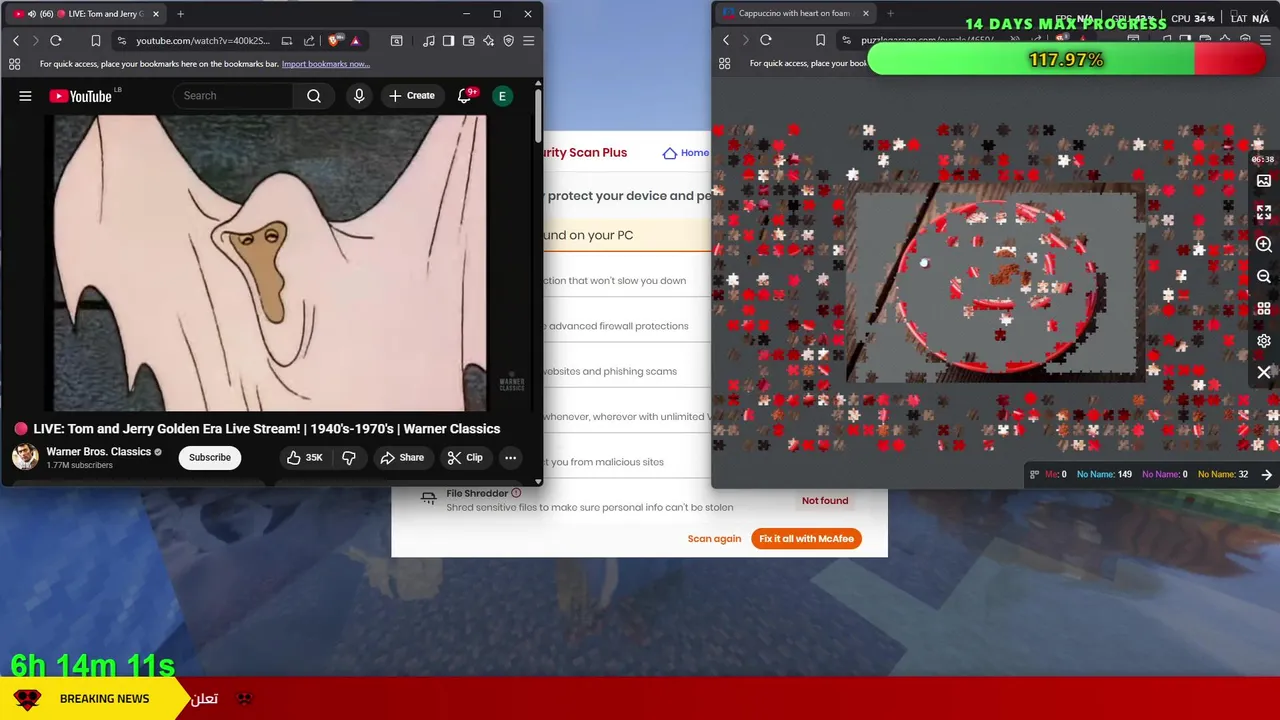This screenshot has width=1280, height=720.
Task: Go back in the YouTube browser window
Action: [16, 41]
